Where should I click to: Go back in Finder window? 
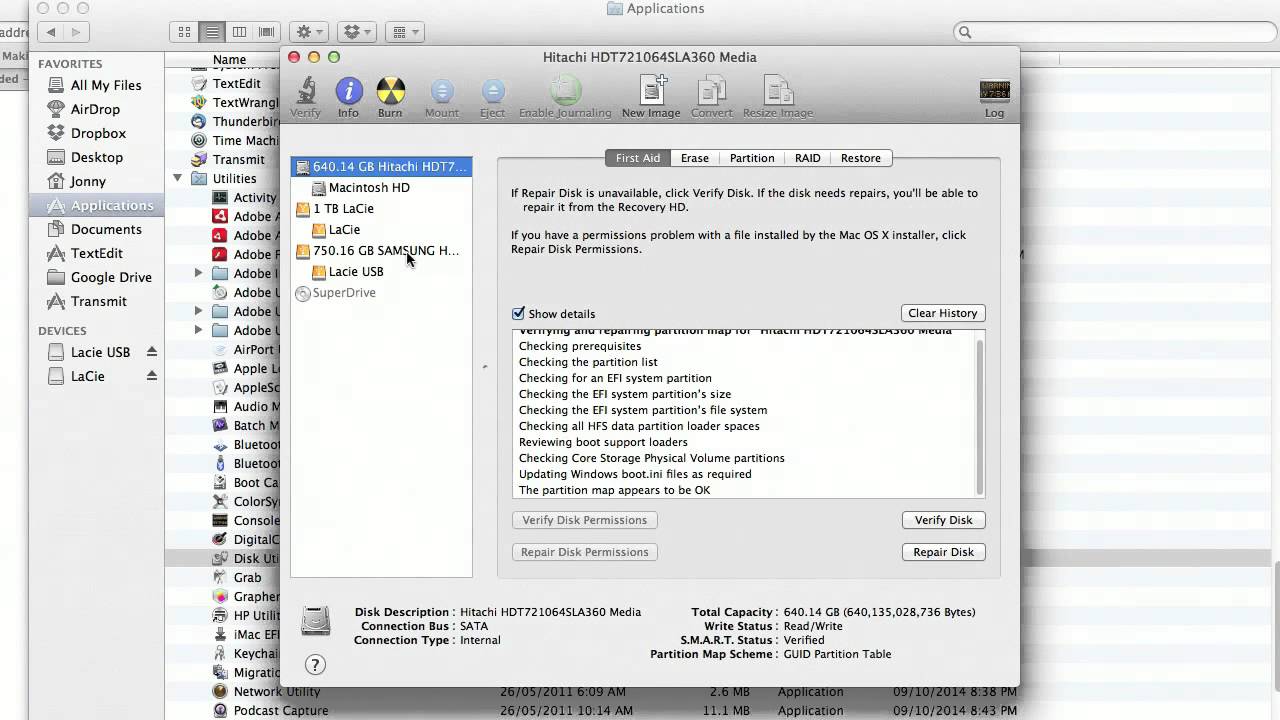[50, 32]
